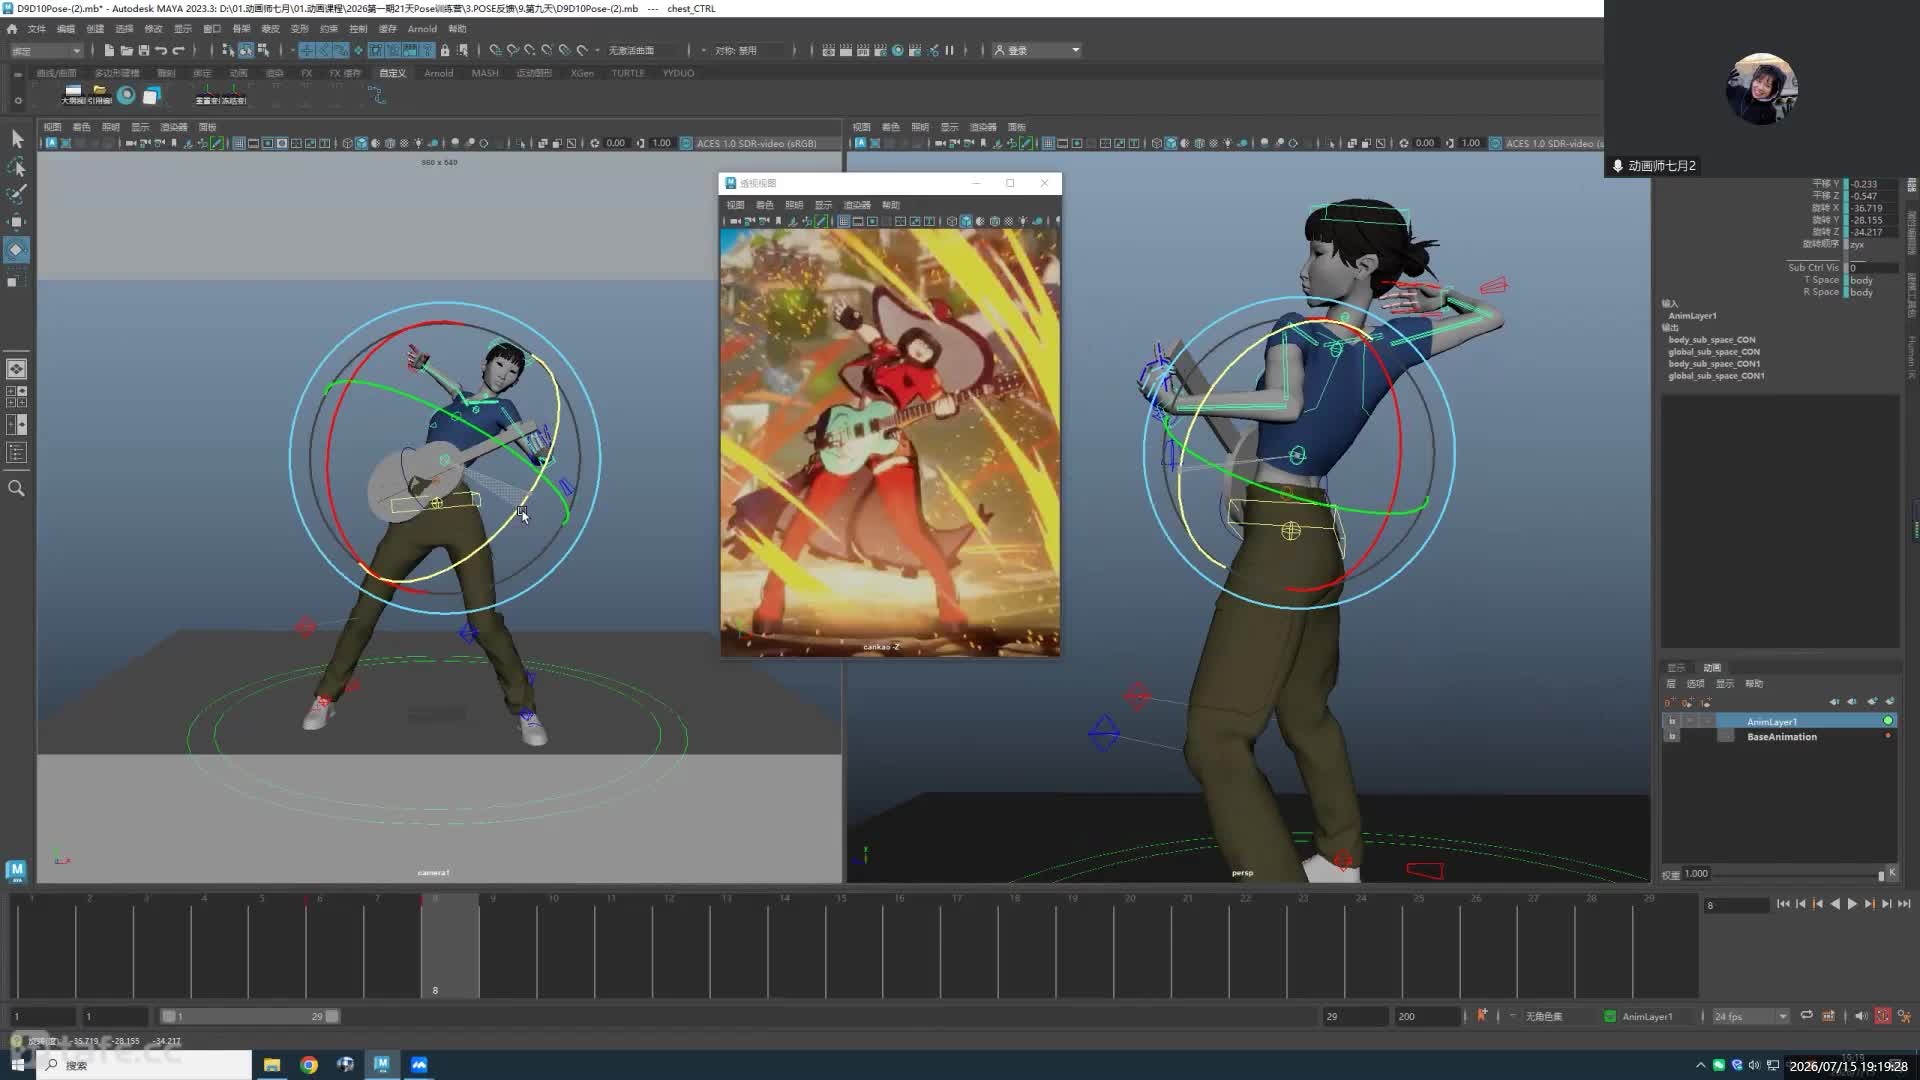Click the New Scene icon

[109, 50]
